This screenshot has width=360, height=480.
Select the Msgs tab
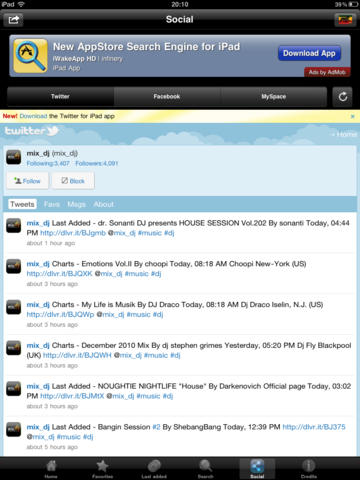click(76, 204)
